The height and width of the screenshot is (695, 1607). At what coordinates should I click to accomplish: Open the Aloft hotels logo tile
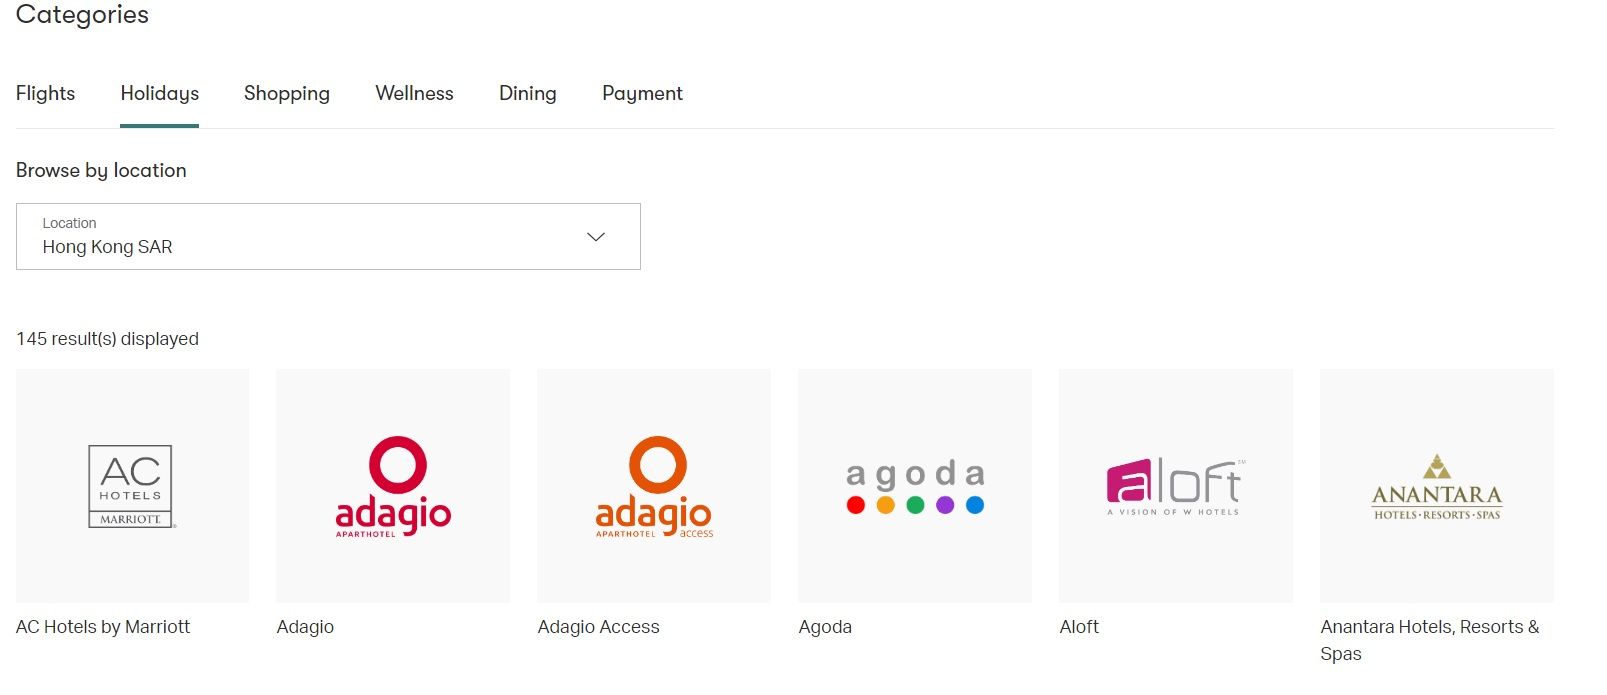[1175, 486]
